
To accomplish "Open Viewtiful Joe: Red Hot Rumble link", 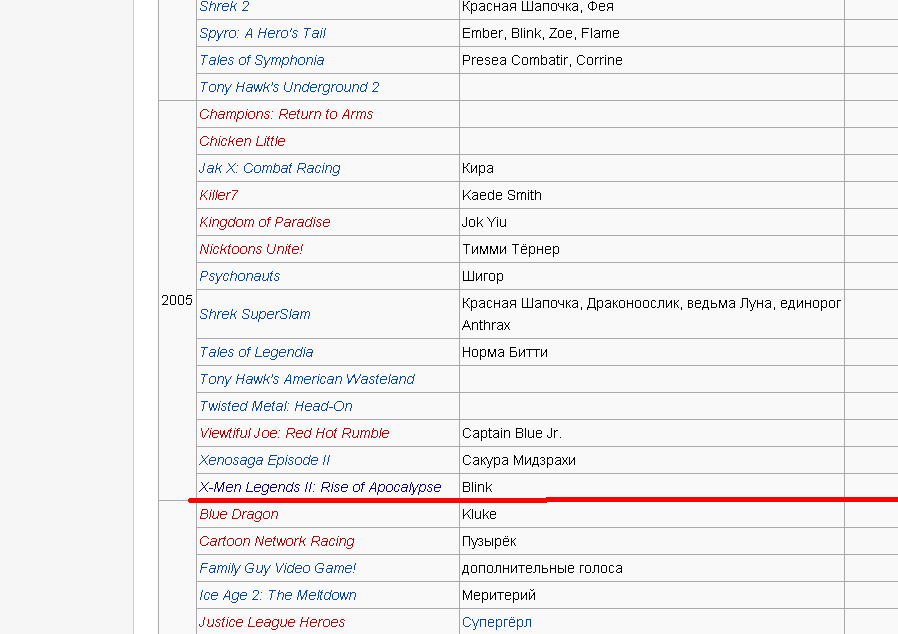I will click(294, 432).
